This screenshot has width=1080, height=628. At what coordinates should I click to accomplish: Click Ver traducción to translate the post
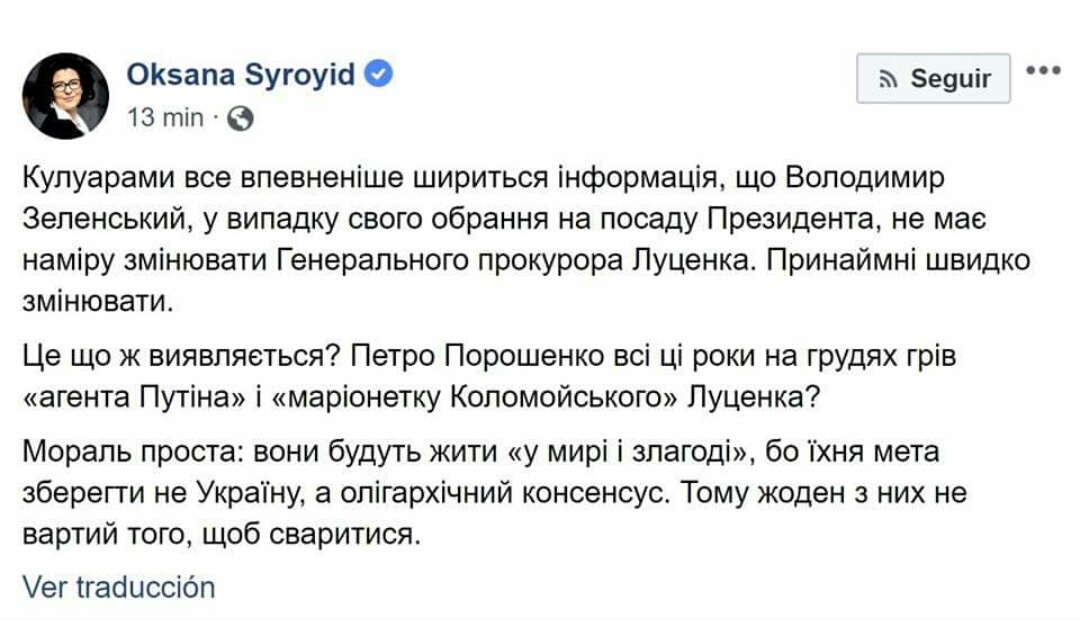[119, 587]
